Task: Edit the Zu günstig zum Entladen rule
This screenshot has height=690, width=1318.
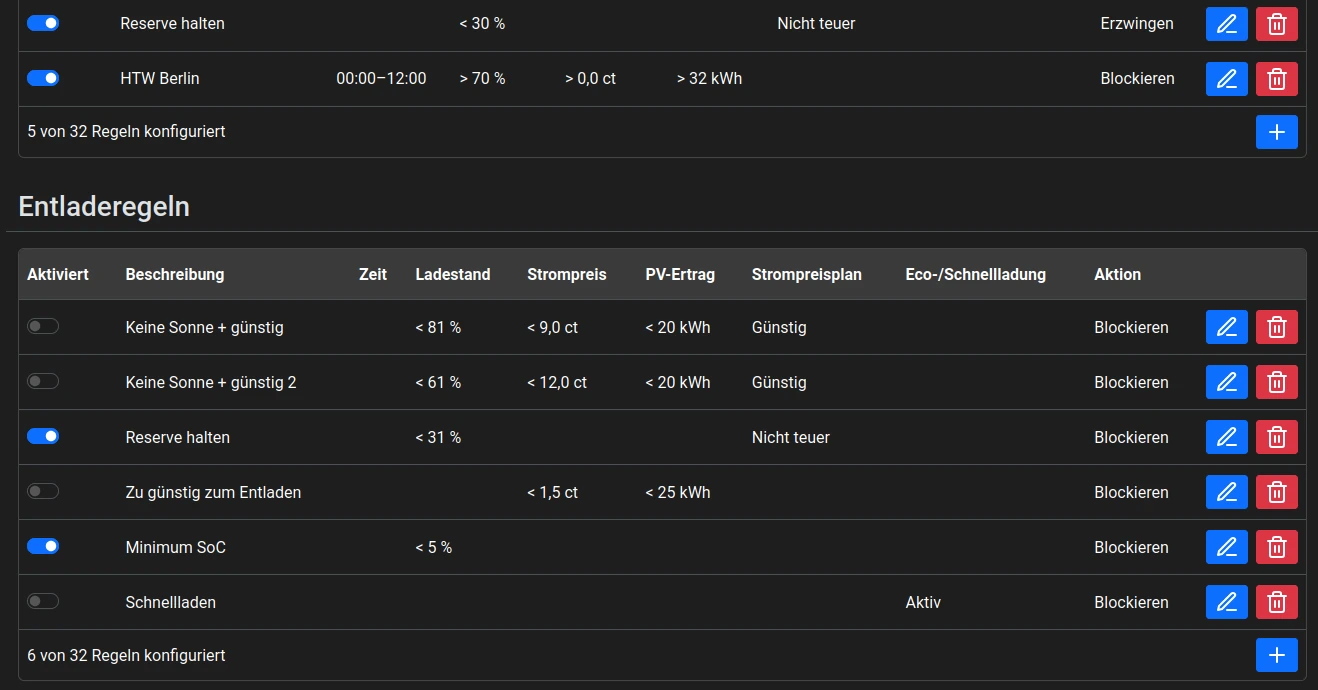Action: click(1227, 492)
